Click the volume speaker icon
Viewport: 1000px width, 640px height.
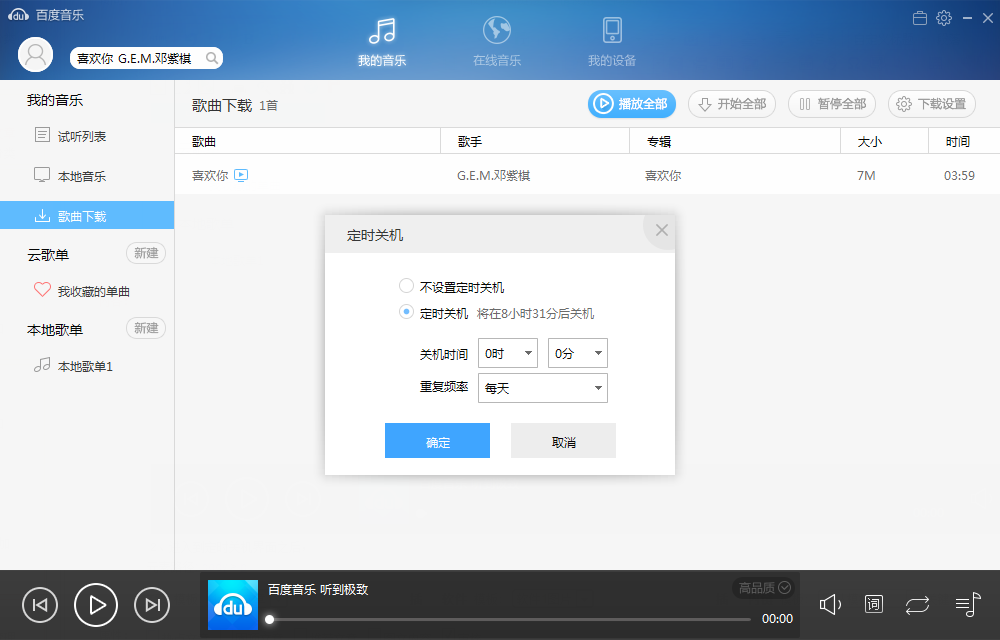coord(830,605)
